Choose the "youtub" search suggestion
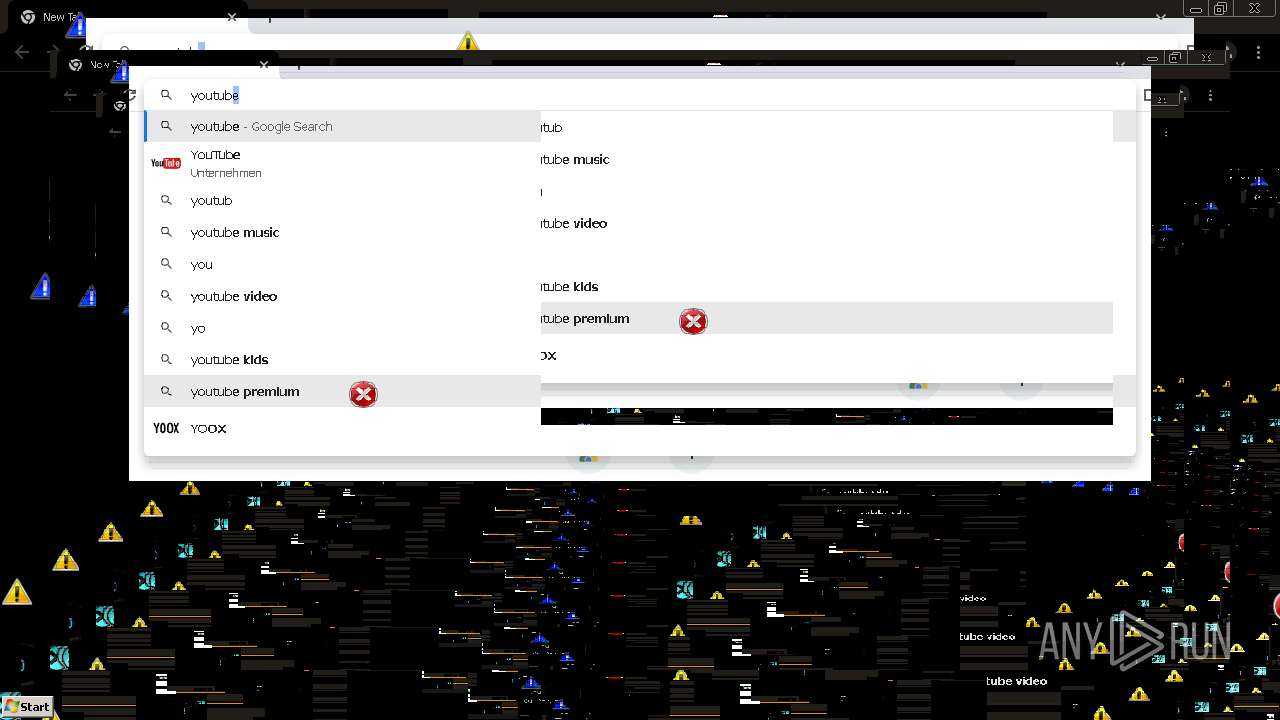Screen dimensions: 1280x720 coord(342,200)
